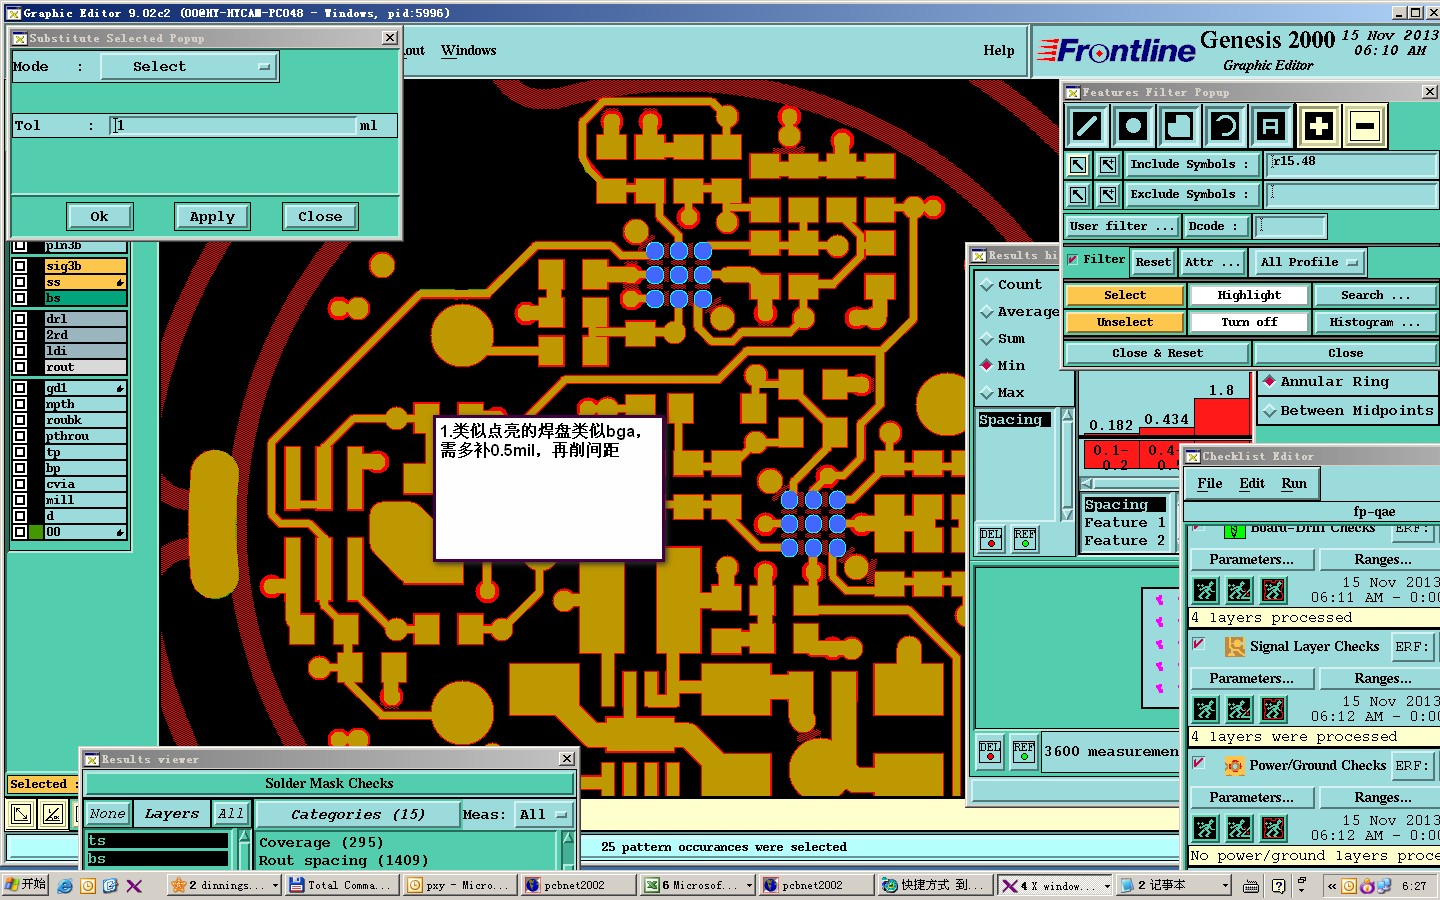Click red results icon under Board-Drill Checks
The height and width of the screenshot is (900, 1440).
[1273, 590]
